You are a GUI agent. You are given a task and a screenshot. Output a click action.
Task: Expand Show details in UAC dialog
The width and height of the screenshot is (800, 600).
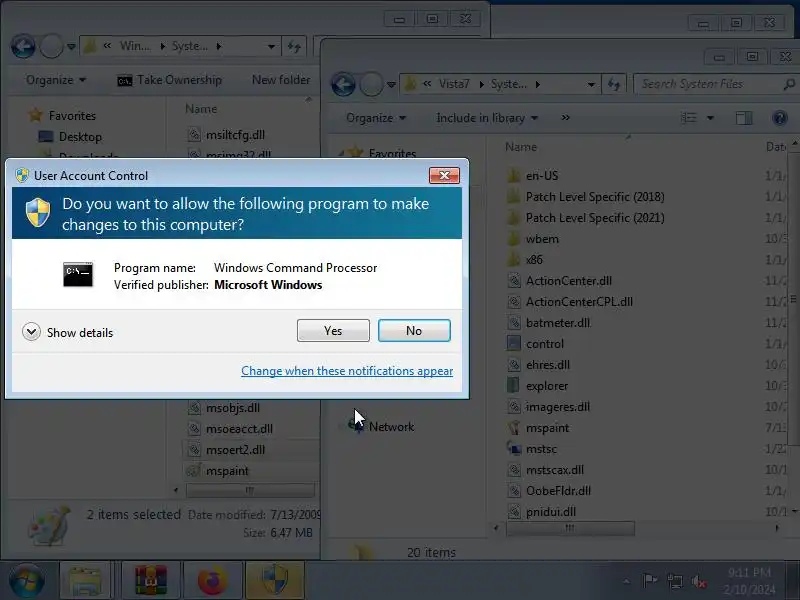coord(67,332)
